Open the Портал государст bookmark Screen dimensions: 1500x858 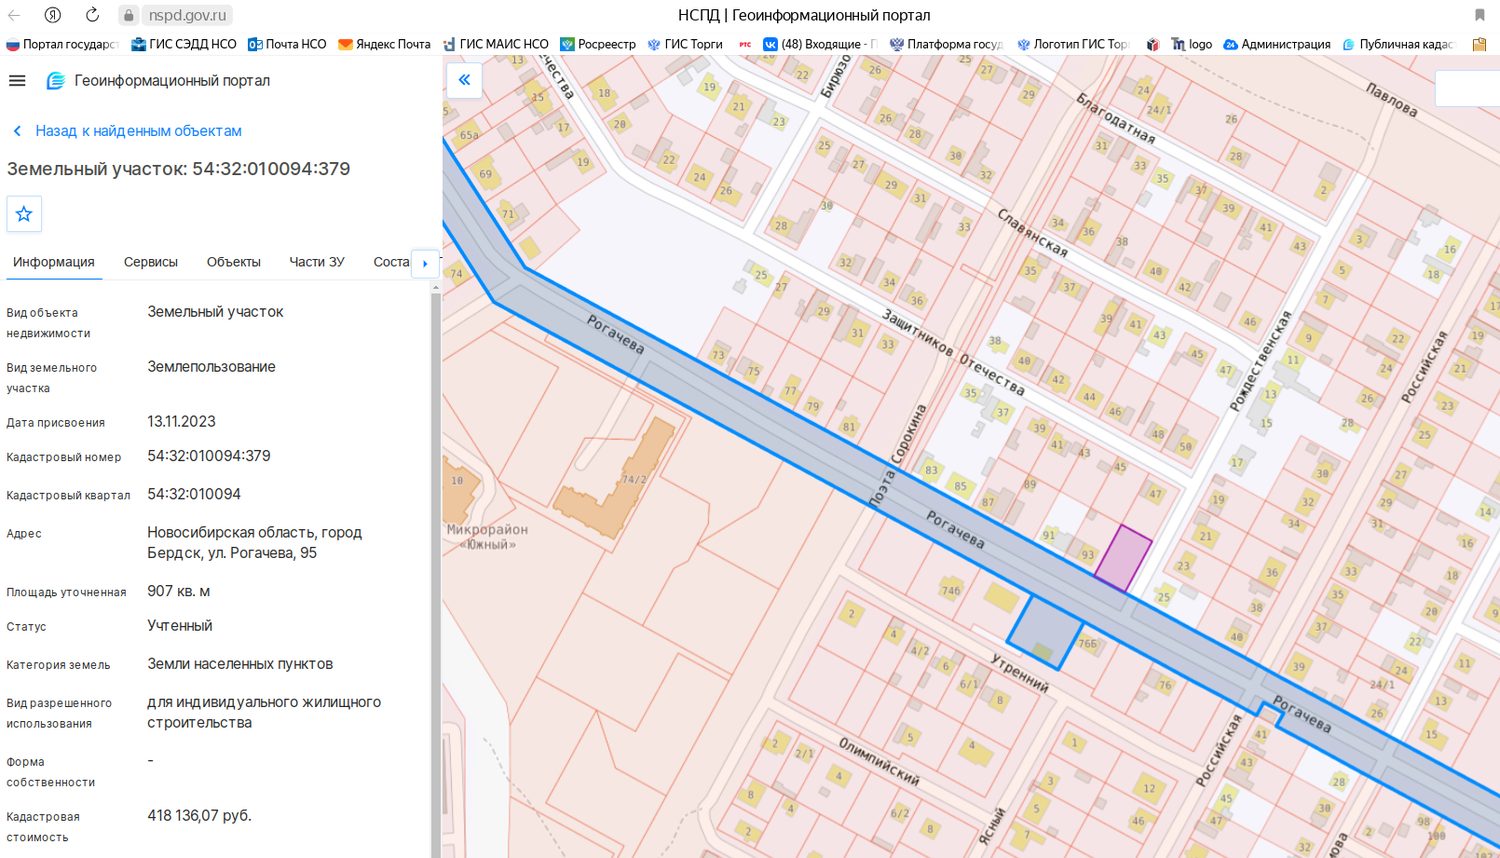62,44
